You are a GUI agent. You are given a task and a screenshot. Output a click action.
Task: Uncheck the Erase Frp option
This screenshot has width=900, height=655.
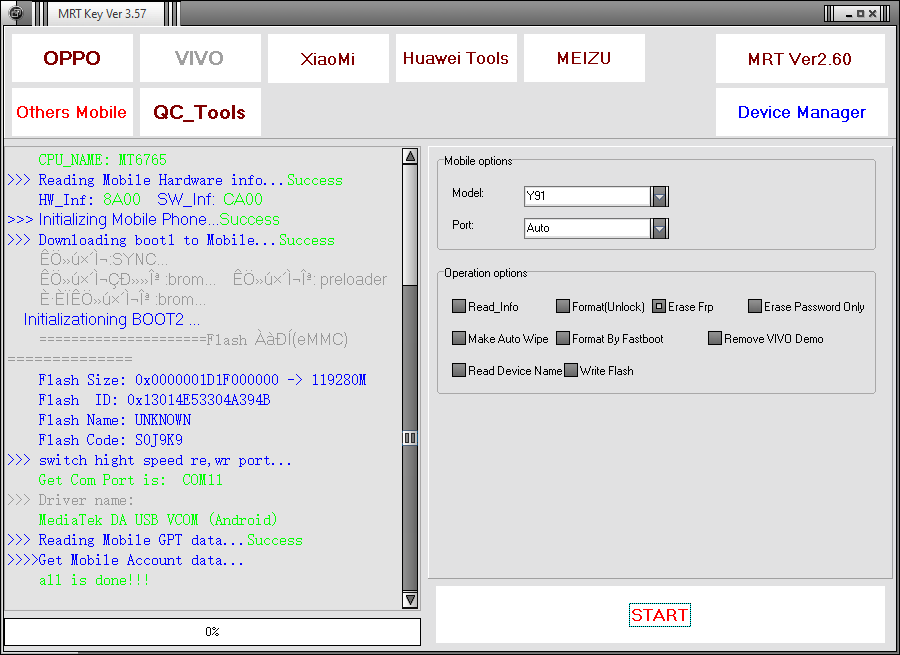click(x=659, y=306)
